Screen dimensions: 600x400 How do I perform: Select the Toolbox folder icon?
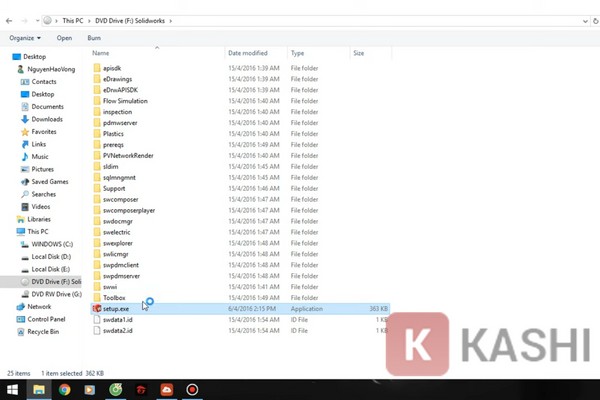[x=97, y=297]
